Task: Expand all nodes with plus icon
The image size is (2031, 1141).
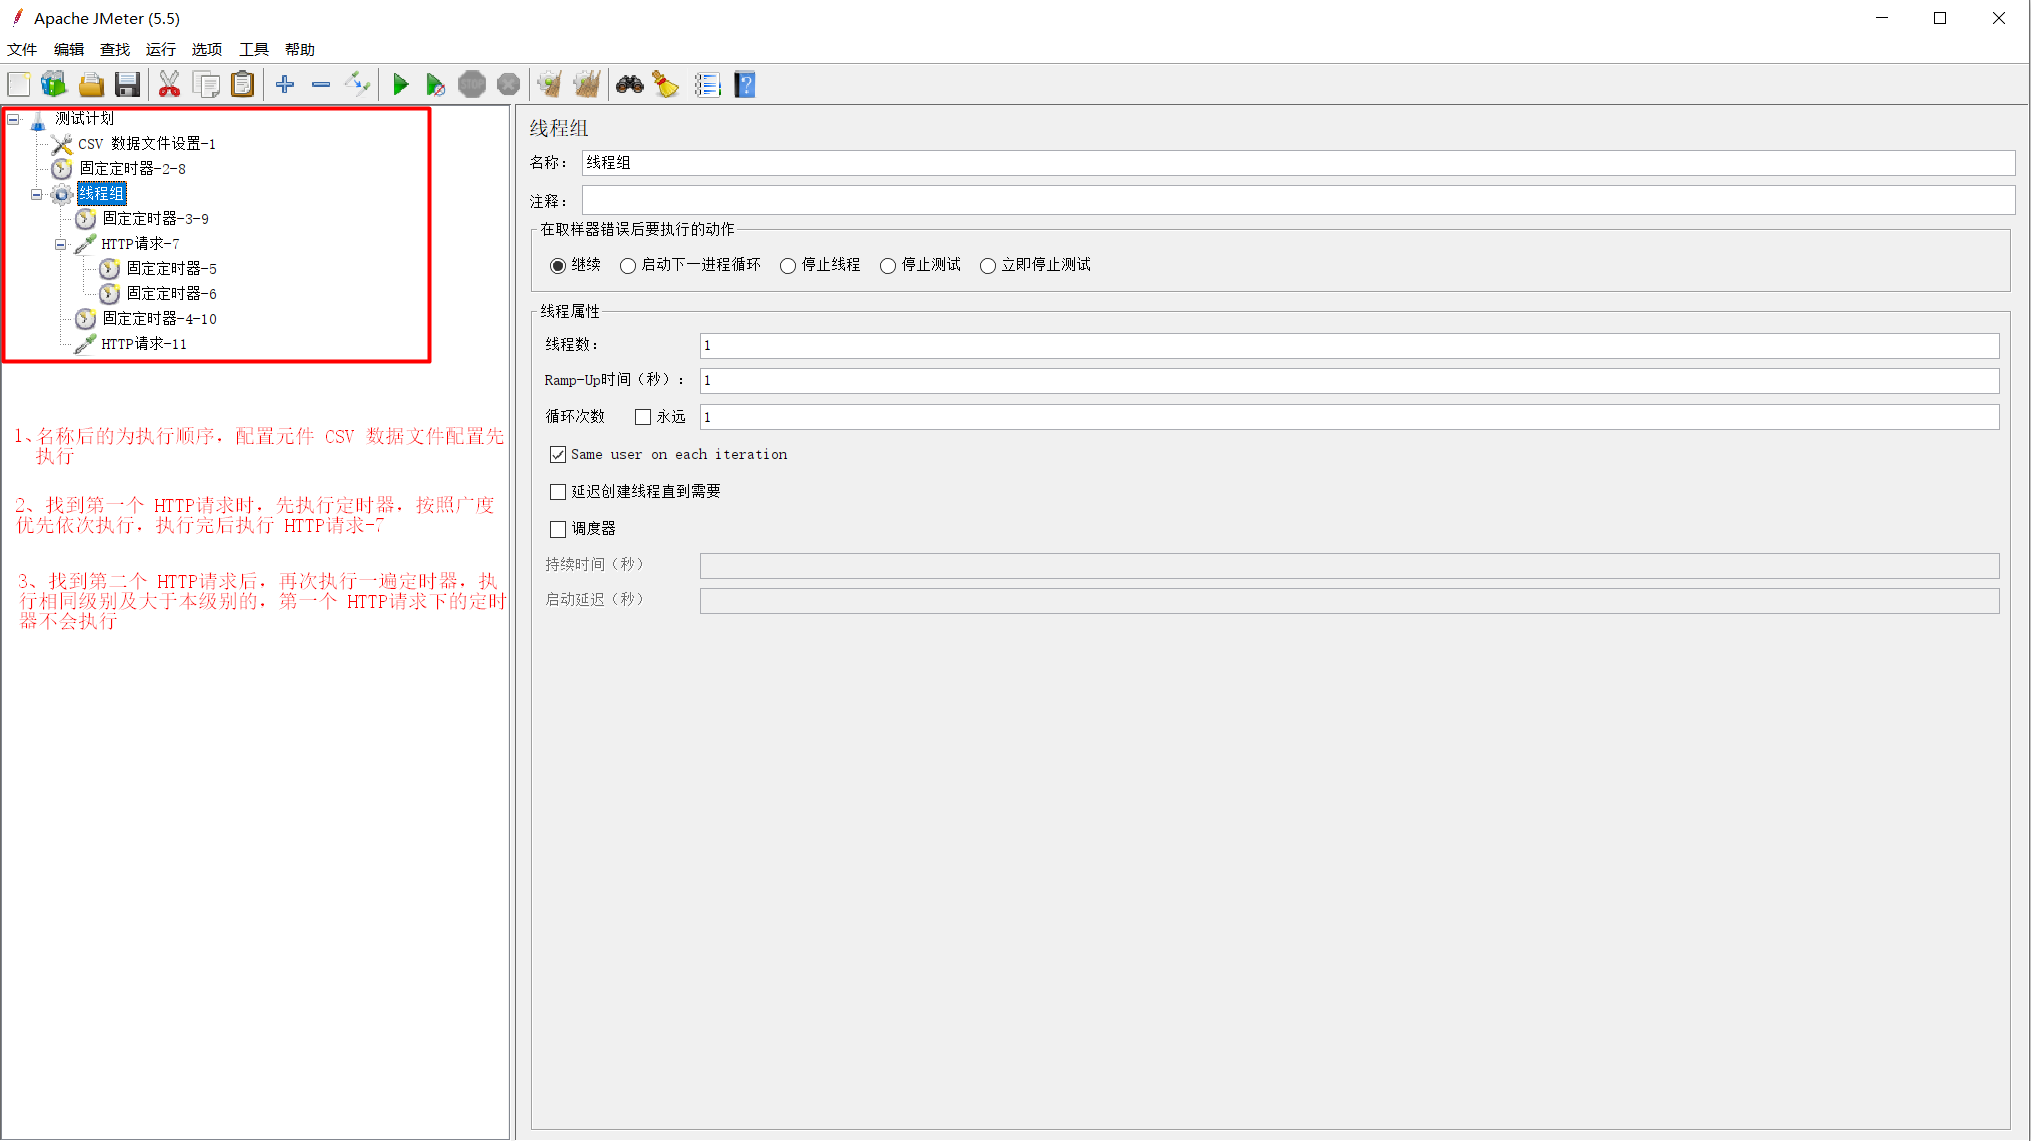Action: pyautogui.click(x=285, y=85)
